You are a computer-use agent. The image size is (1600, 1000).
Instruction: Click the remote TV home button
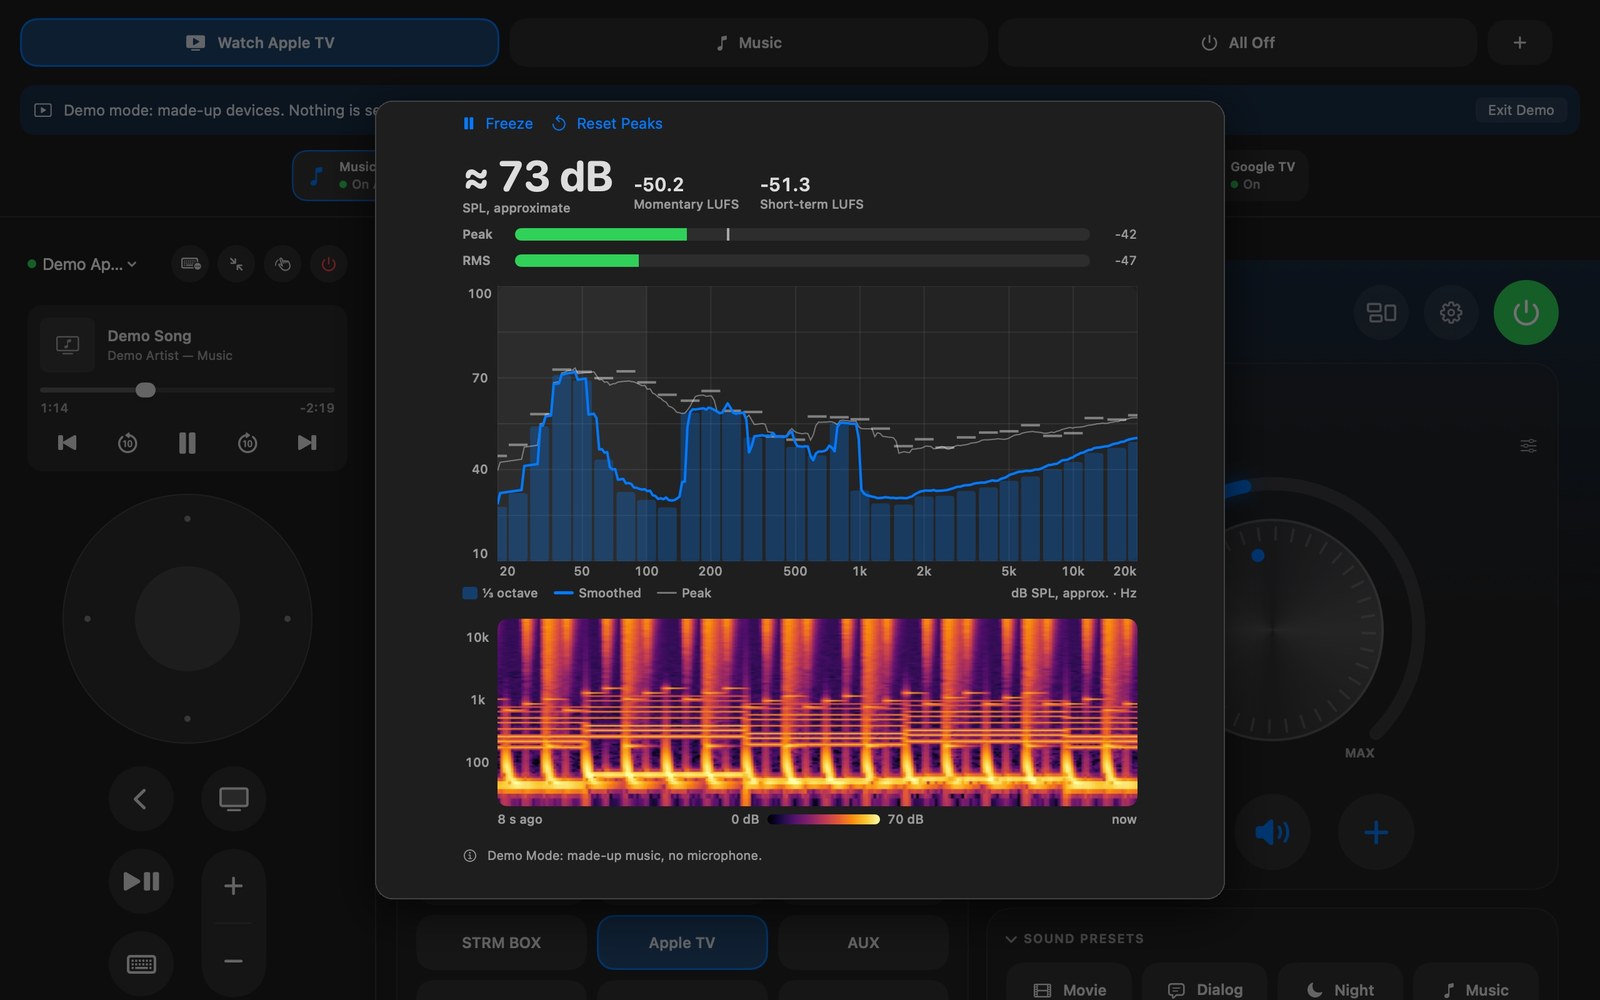pos(234,798)
